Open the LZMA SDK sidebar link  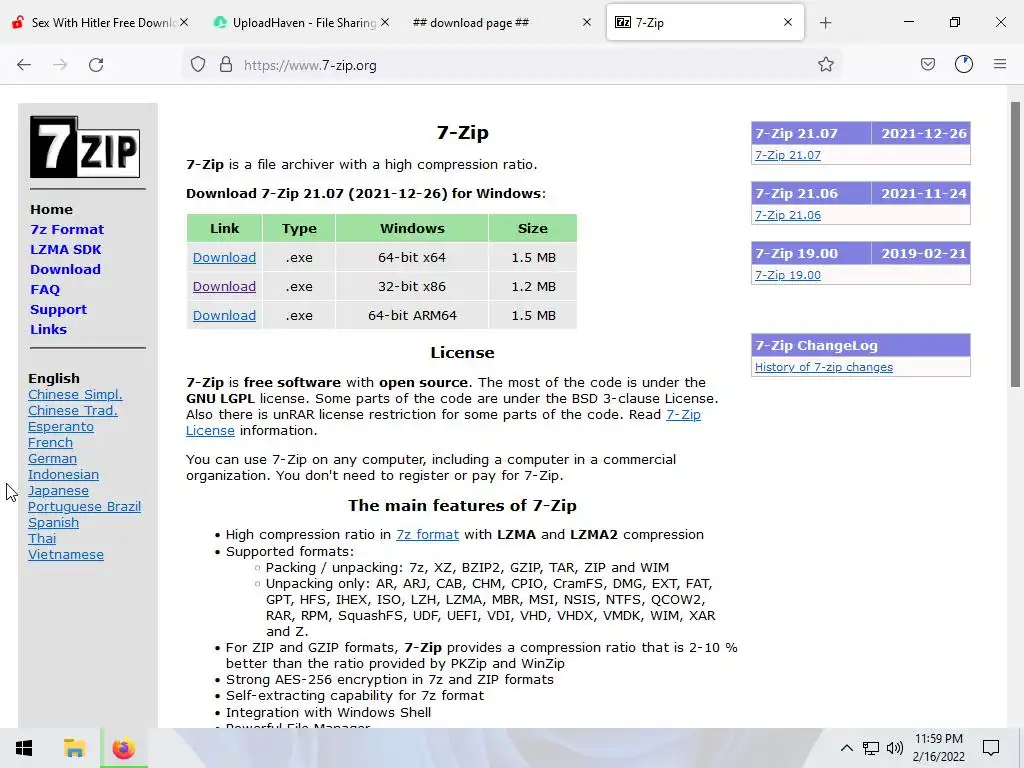tap(65, 249)
